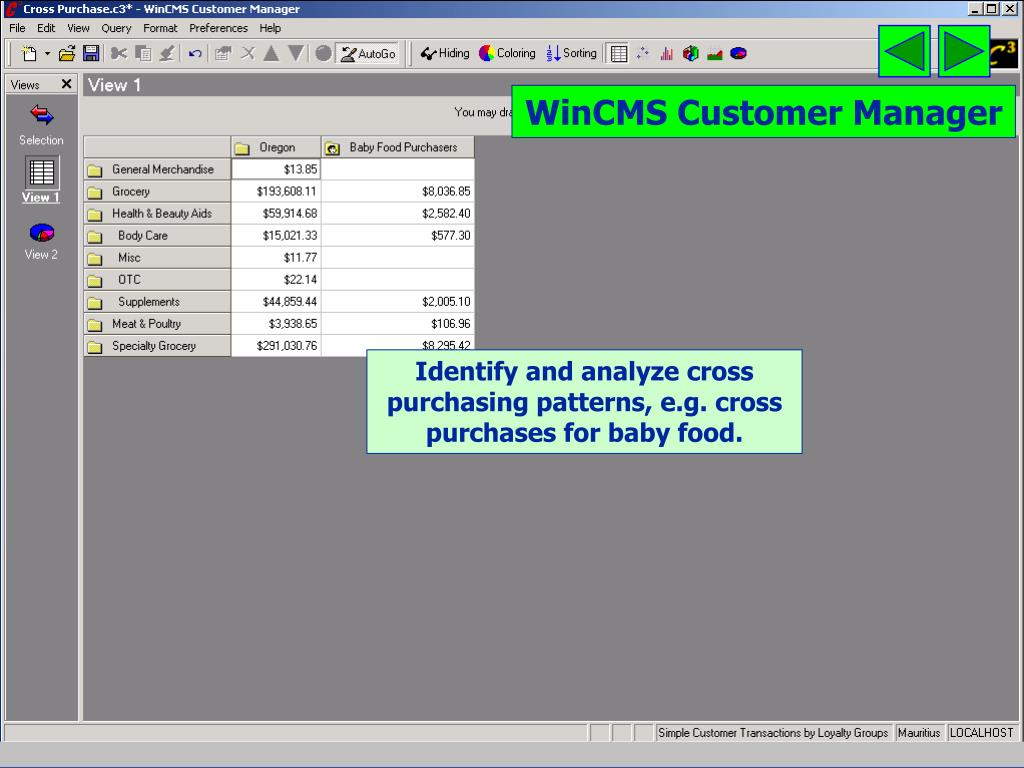This screenshot has height=768, width=1024.
Task: Select the Specialty Grocery row header
Action: click(157, 346)
